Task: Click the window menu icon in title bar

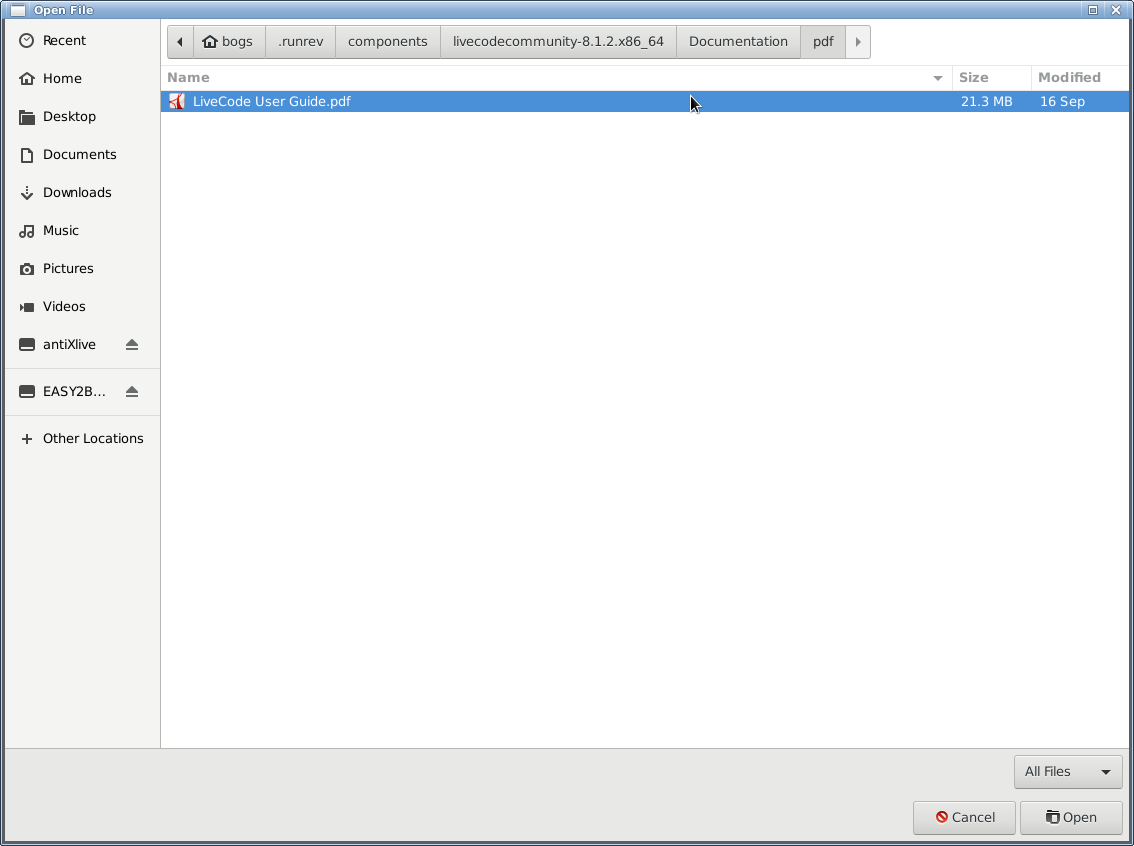Action: tap(18, 10)
